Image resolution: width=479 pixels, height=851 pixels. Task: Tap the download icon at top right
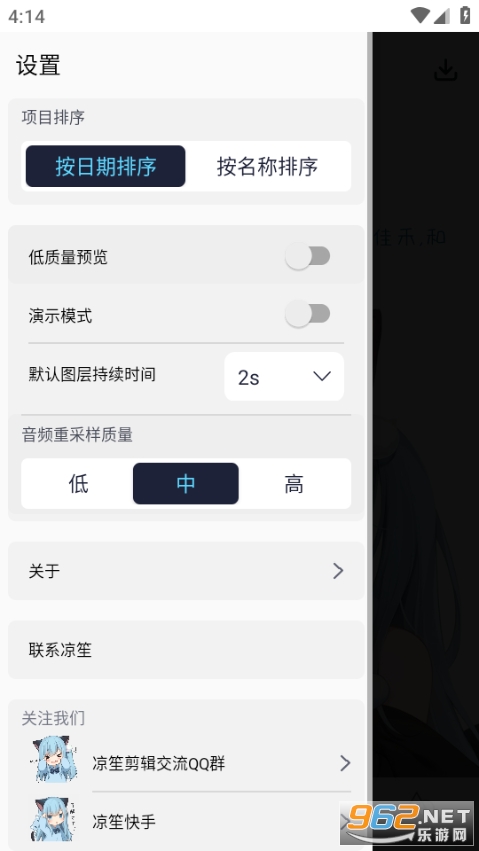(446, 70)
